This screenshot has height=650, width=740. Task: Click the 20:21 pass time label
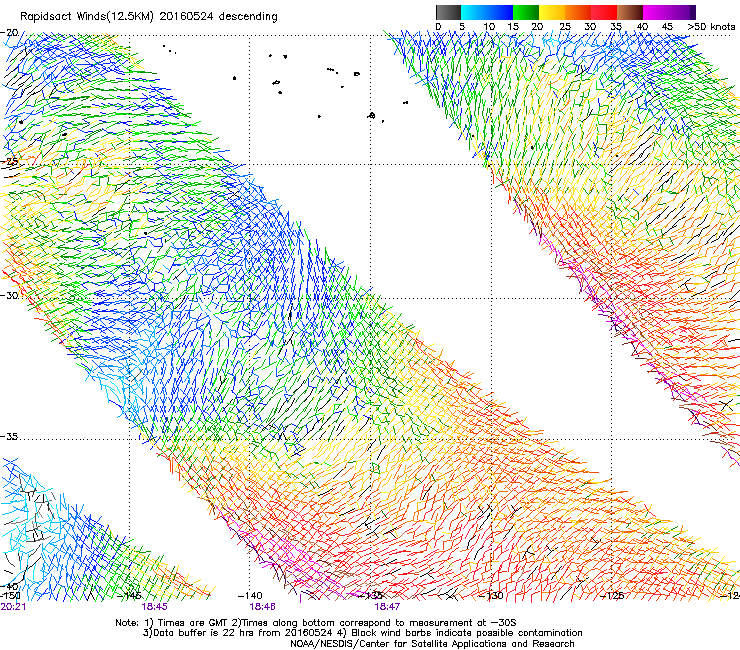click(13, 607)
